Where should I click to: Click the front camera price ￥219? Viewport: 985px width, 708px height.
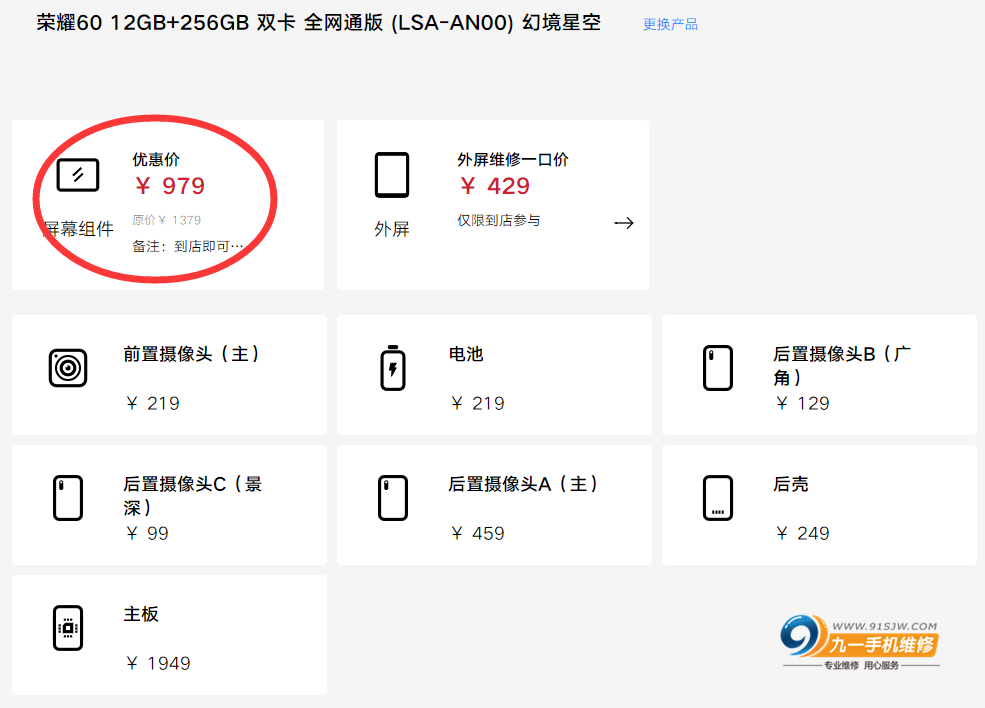(153, 403)
